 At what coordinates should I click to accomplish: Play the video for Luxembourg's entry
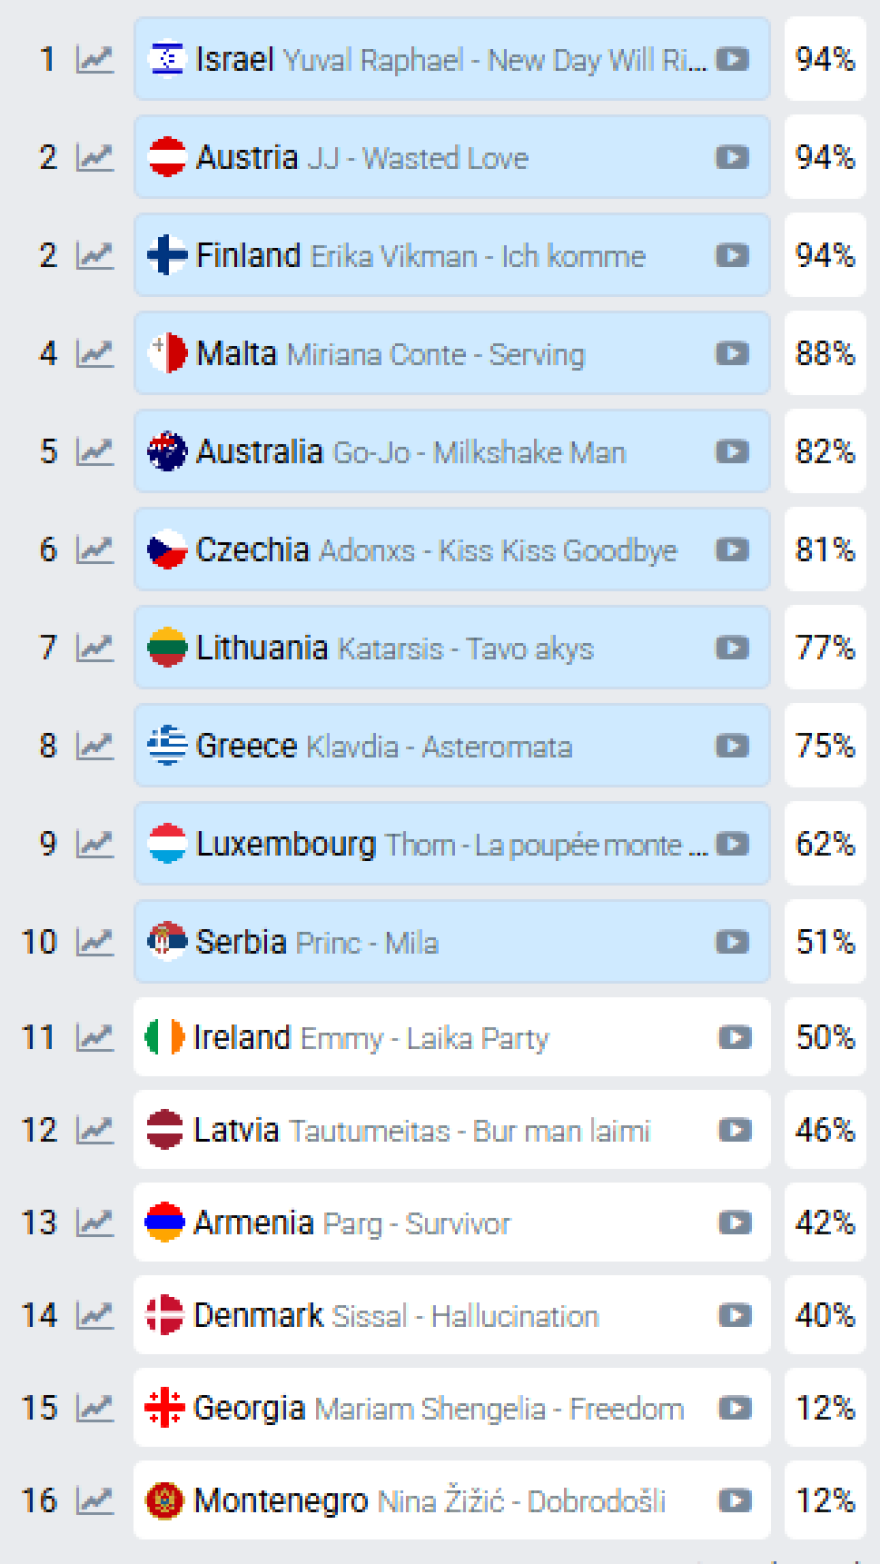pos(732,844)
